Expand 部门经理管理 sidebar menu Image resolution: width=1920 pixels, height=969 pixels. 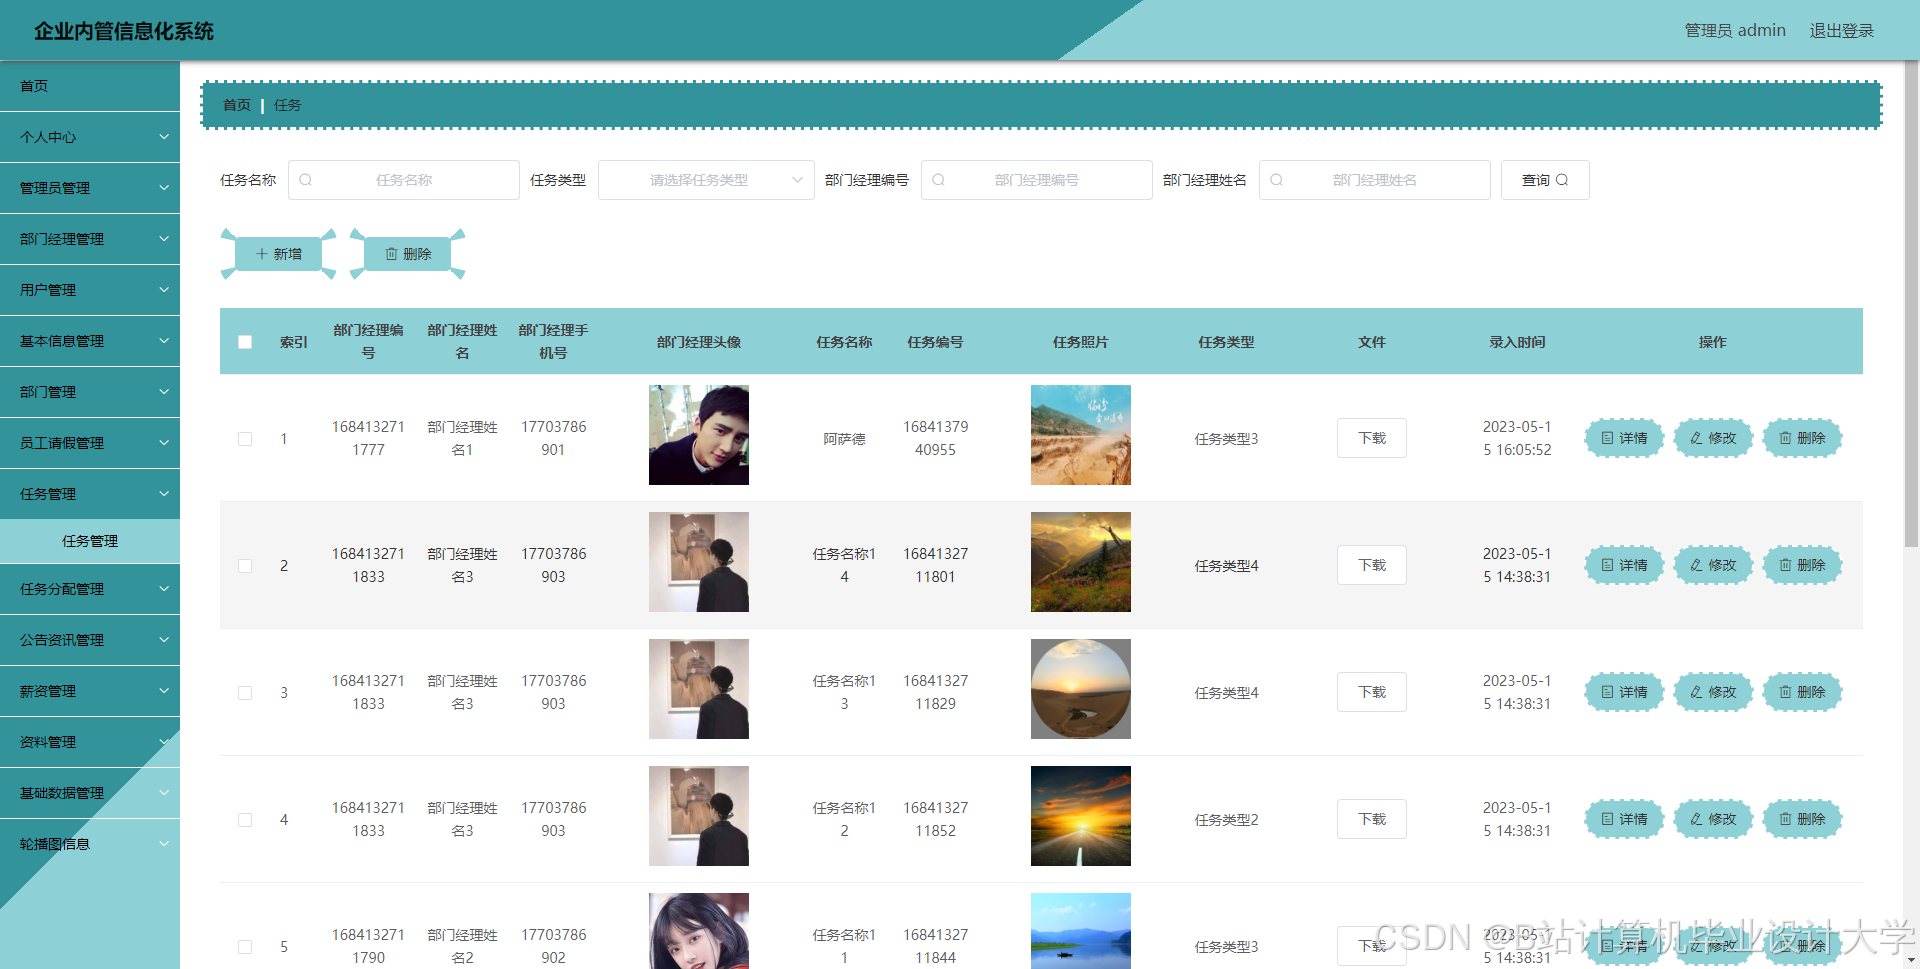click(x=90, y=239)
